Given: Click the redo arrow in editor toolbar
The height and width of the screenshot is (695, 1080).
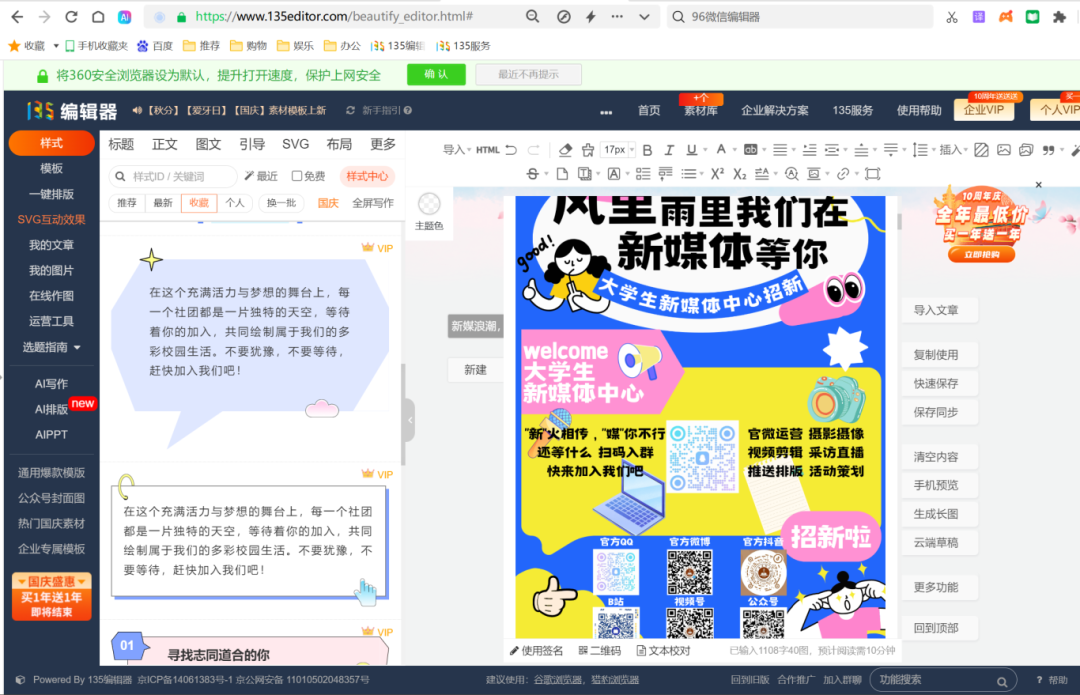Looking at the screenshot, I should click(534, 149).
